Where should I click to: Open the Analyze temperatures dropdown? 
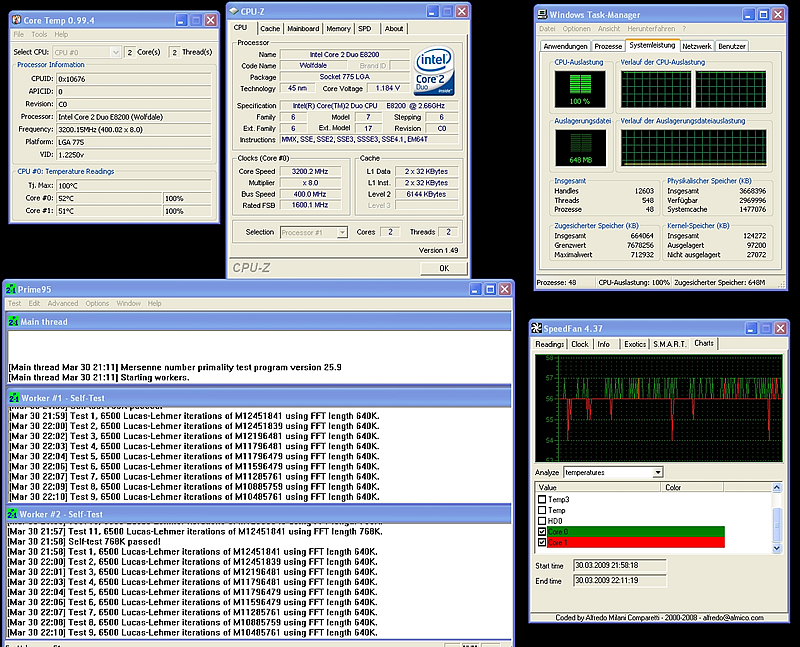click(658, 472)
